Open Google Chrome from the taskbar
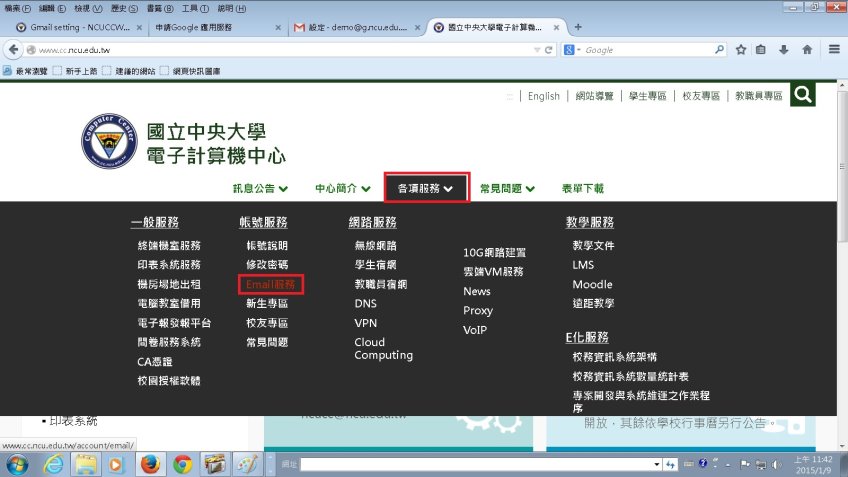848x477 pixels. [x=181, y=464]
